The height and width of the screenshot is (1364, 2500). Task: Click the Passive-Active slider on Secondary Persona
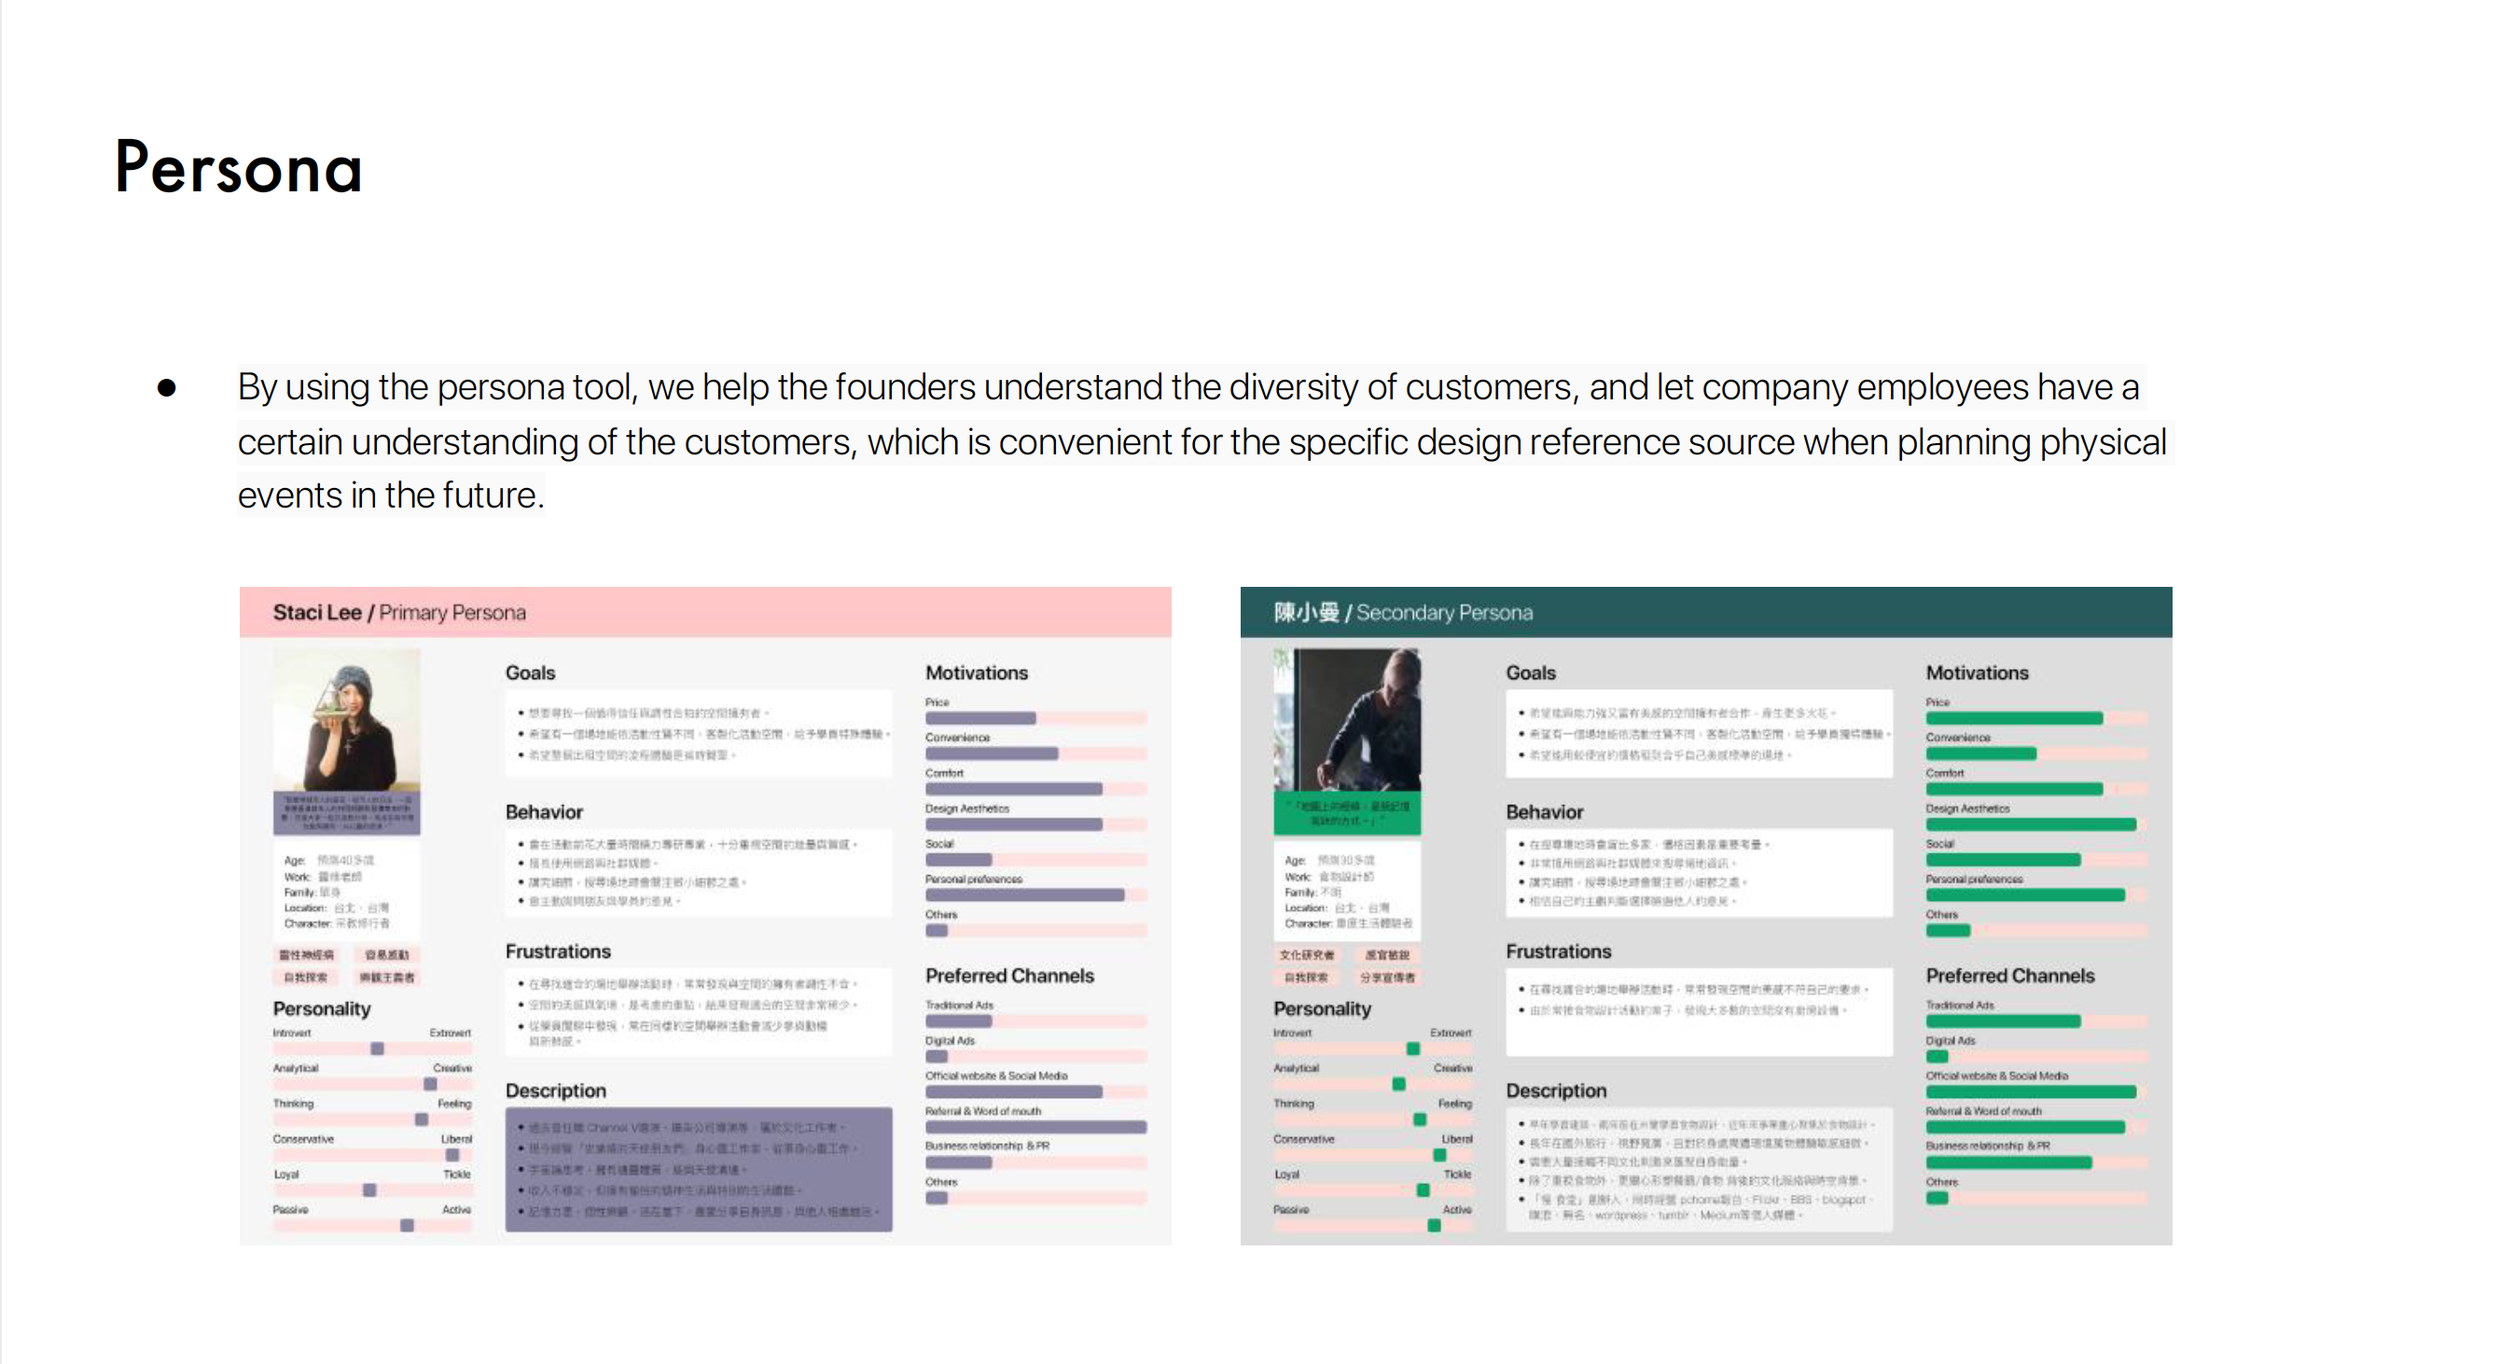point(1373,1225)
